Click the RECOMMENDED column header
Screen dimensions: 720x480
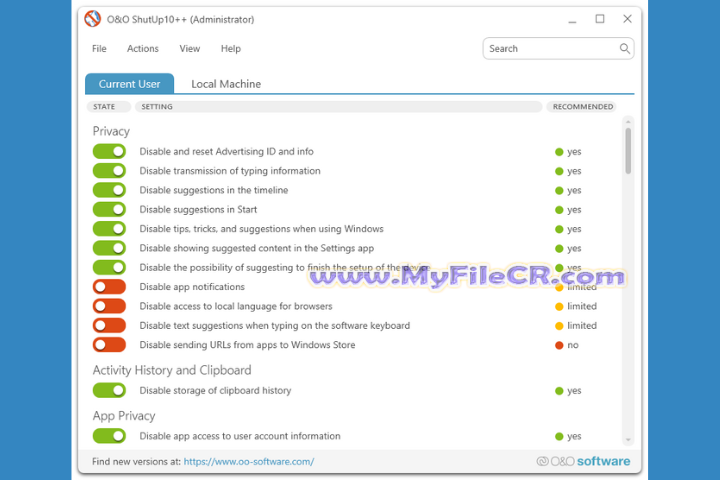583,107
